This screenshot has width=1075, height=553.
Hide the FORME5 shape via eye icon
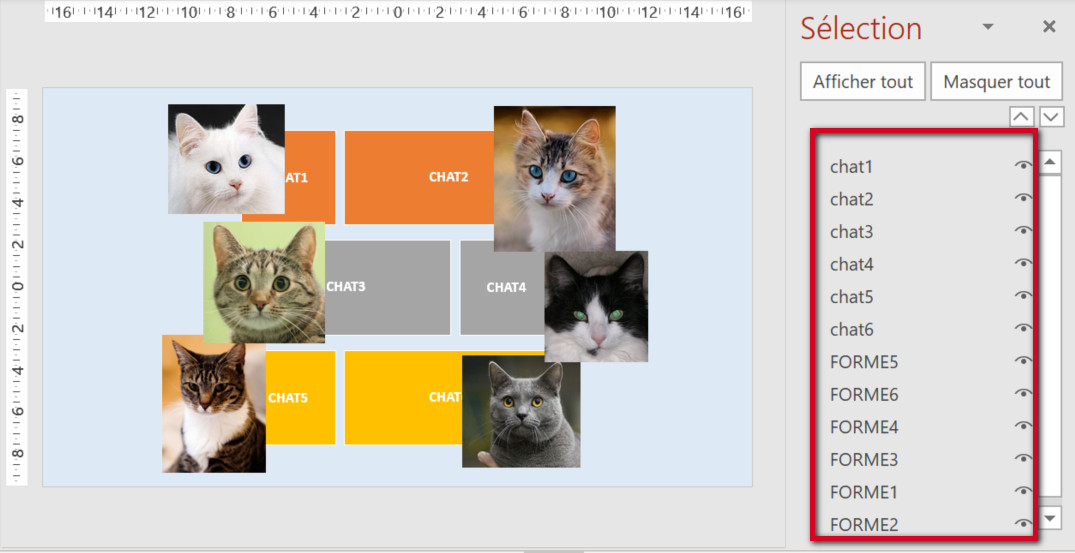click(1022, 361)
